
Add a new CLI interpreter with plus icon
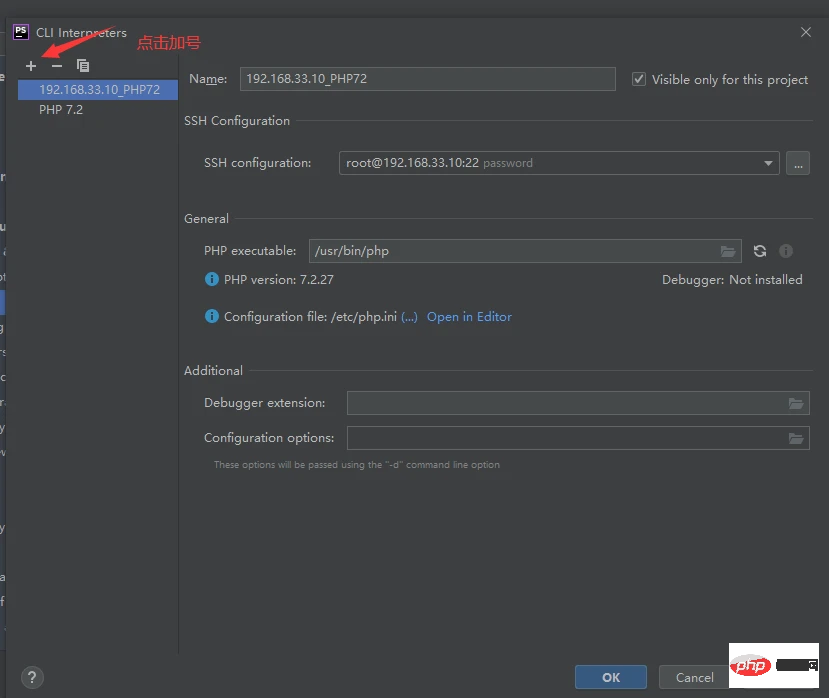pyautogui.click(x=31, y=66)
